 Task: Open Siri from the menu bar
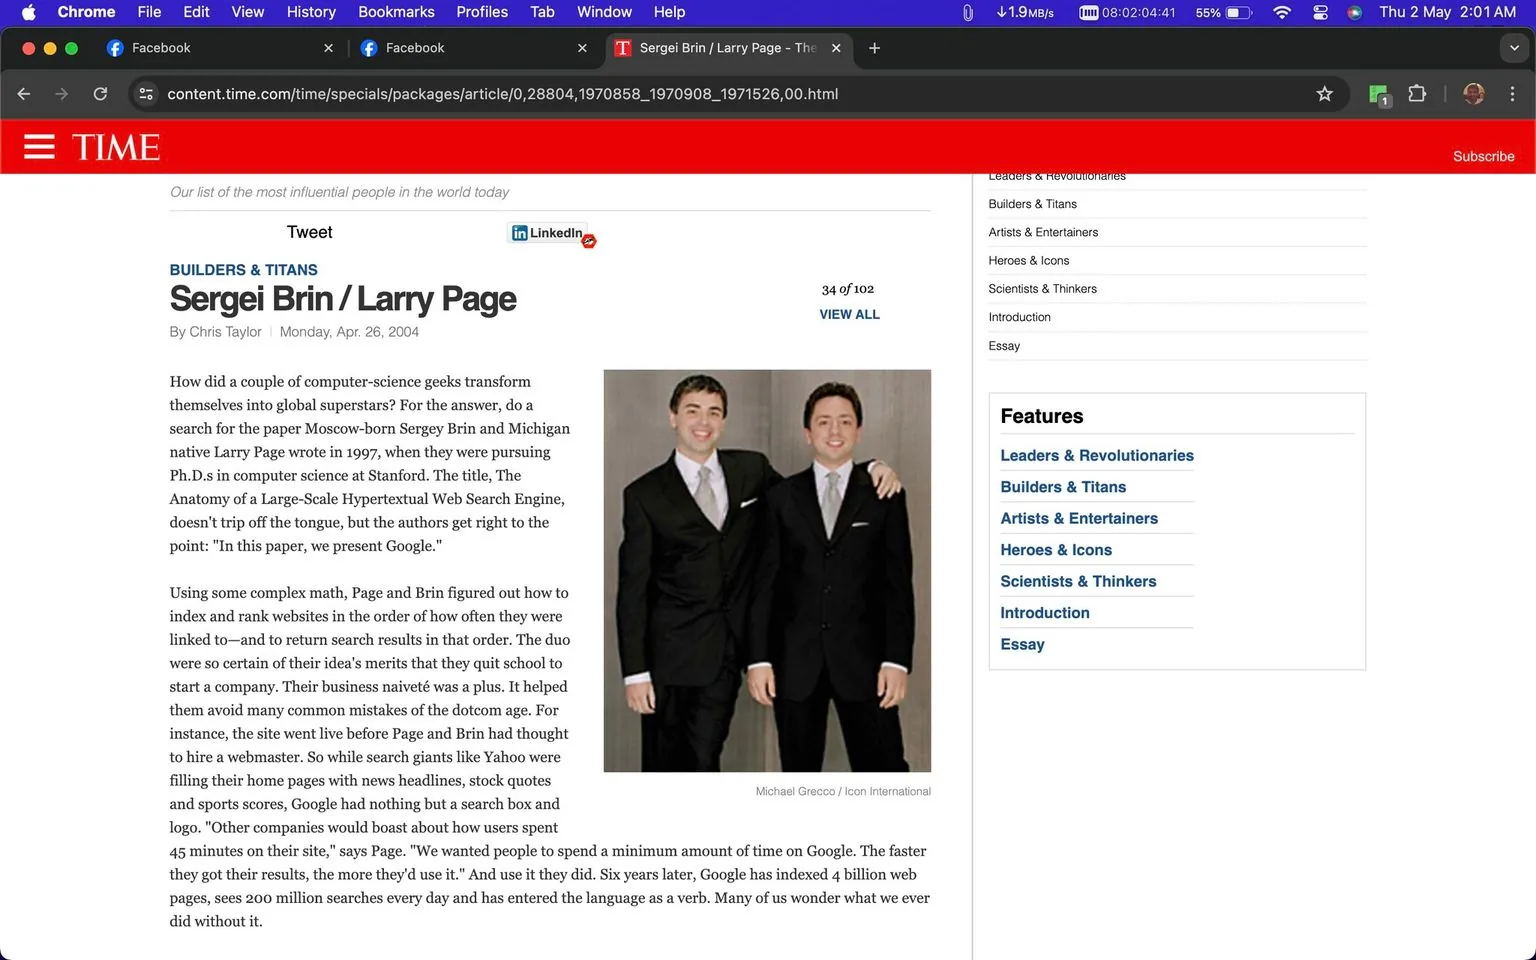tap(1354, 13)
